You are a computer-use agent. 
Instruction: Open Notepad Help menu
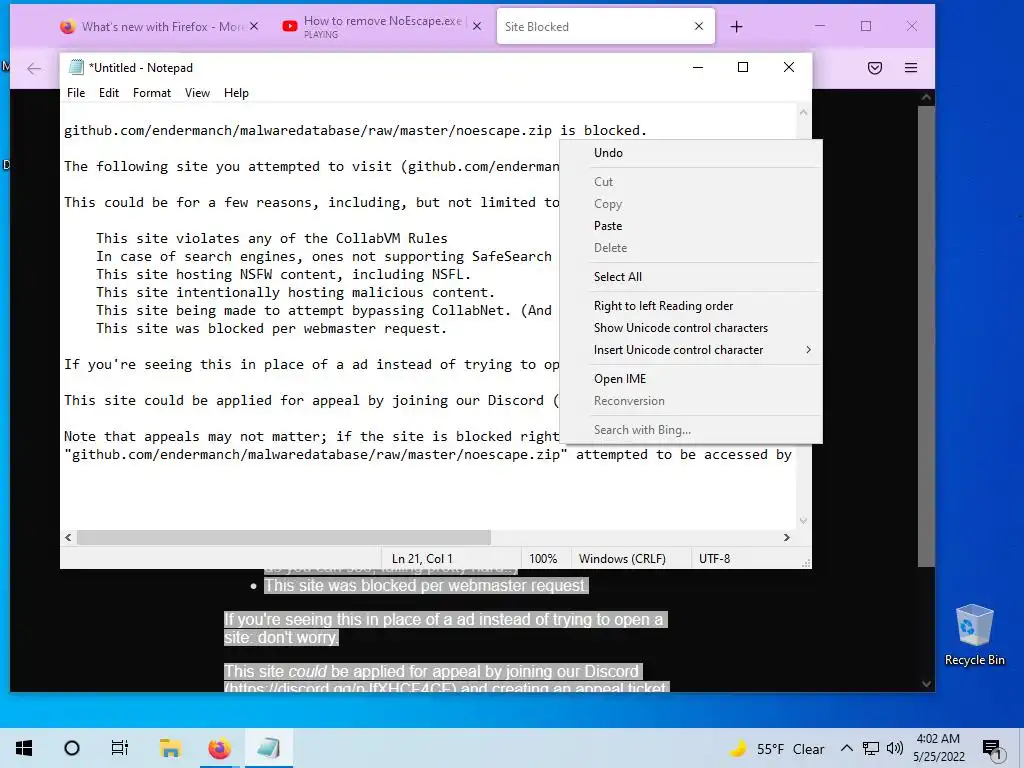(x=236, y=93)
